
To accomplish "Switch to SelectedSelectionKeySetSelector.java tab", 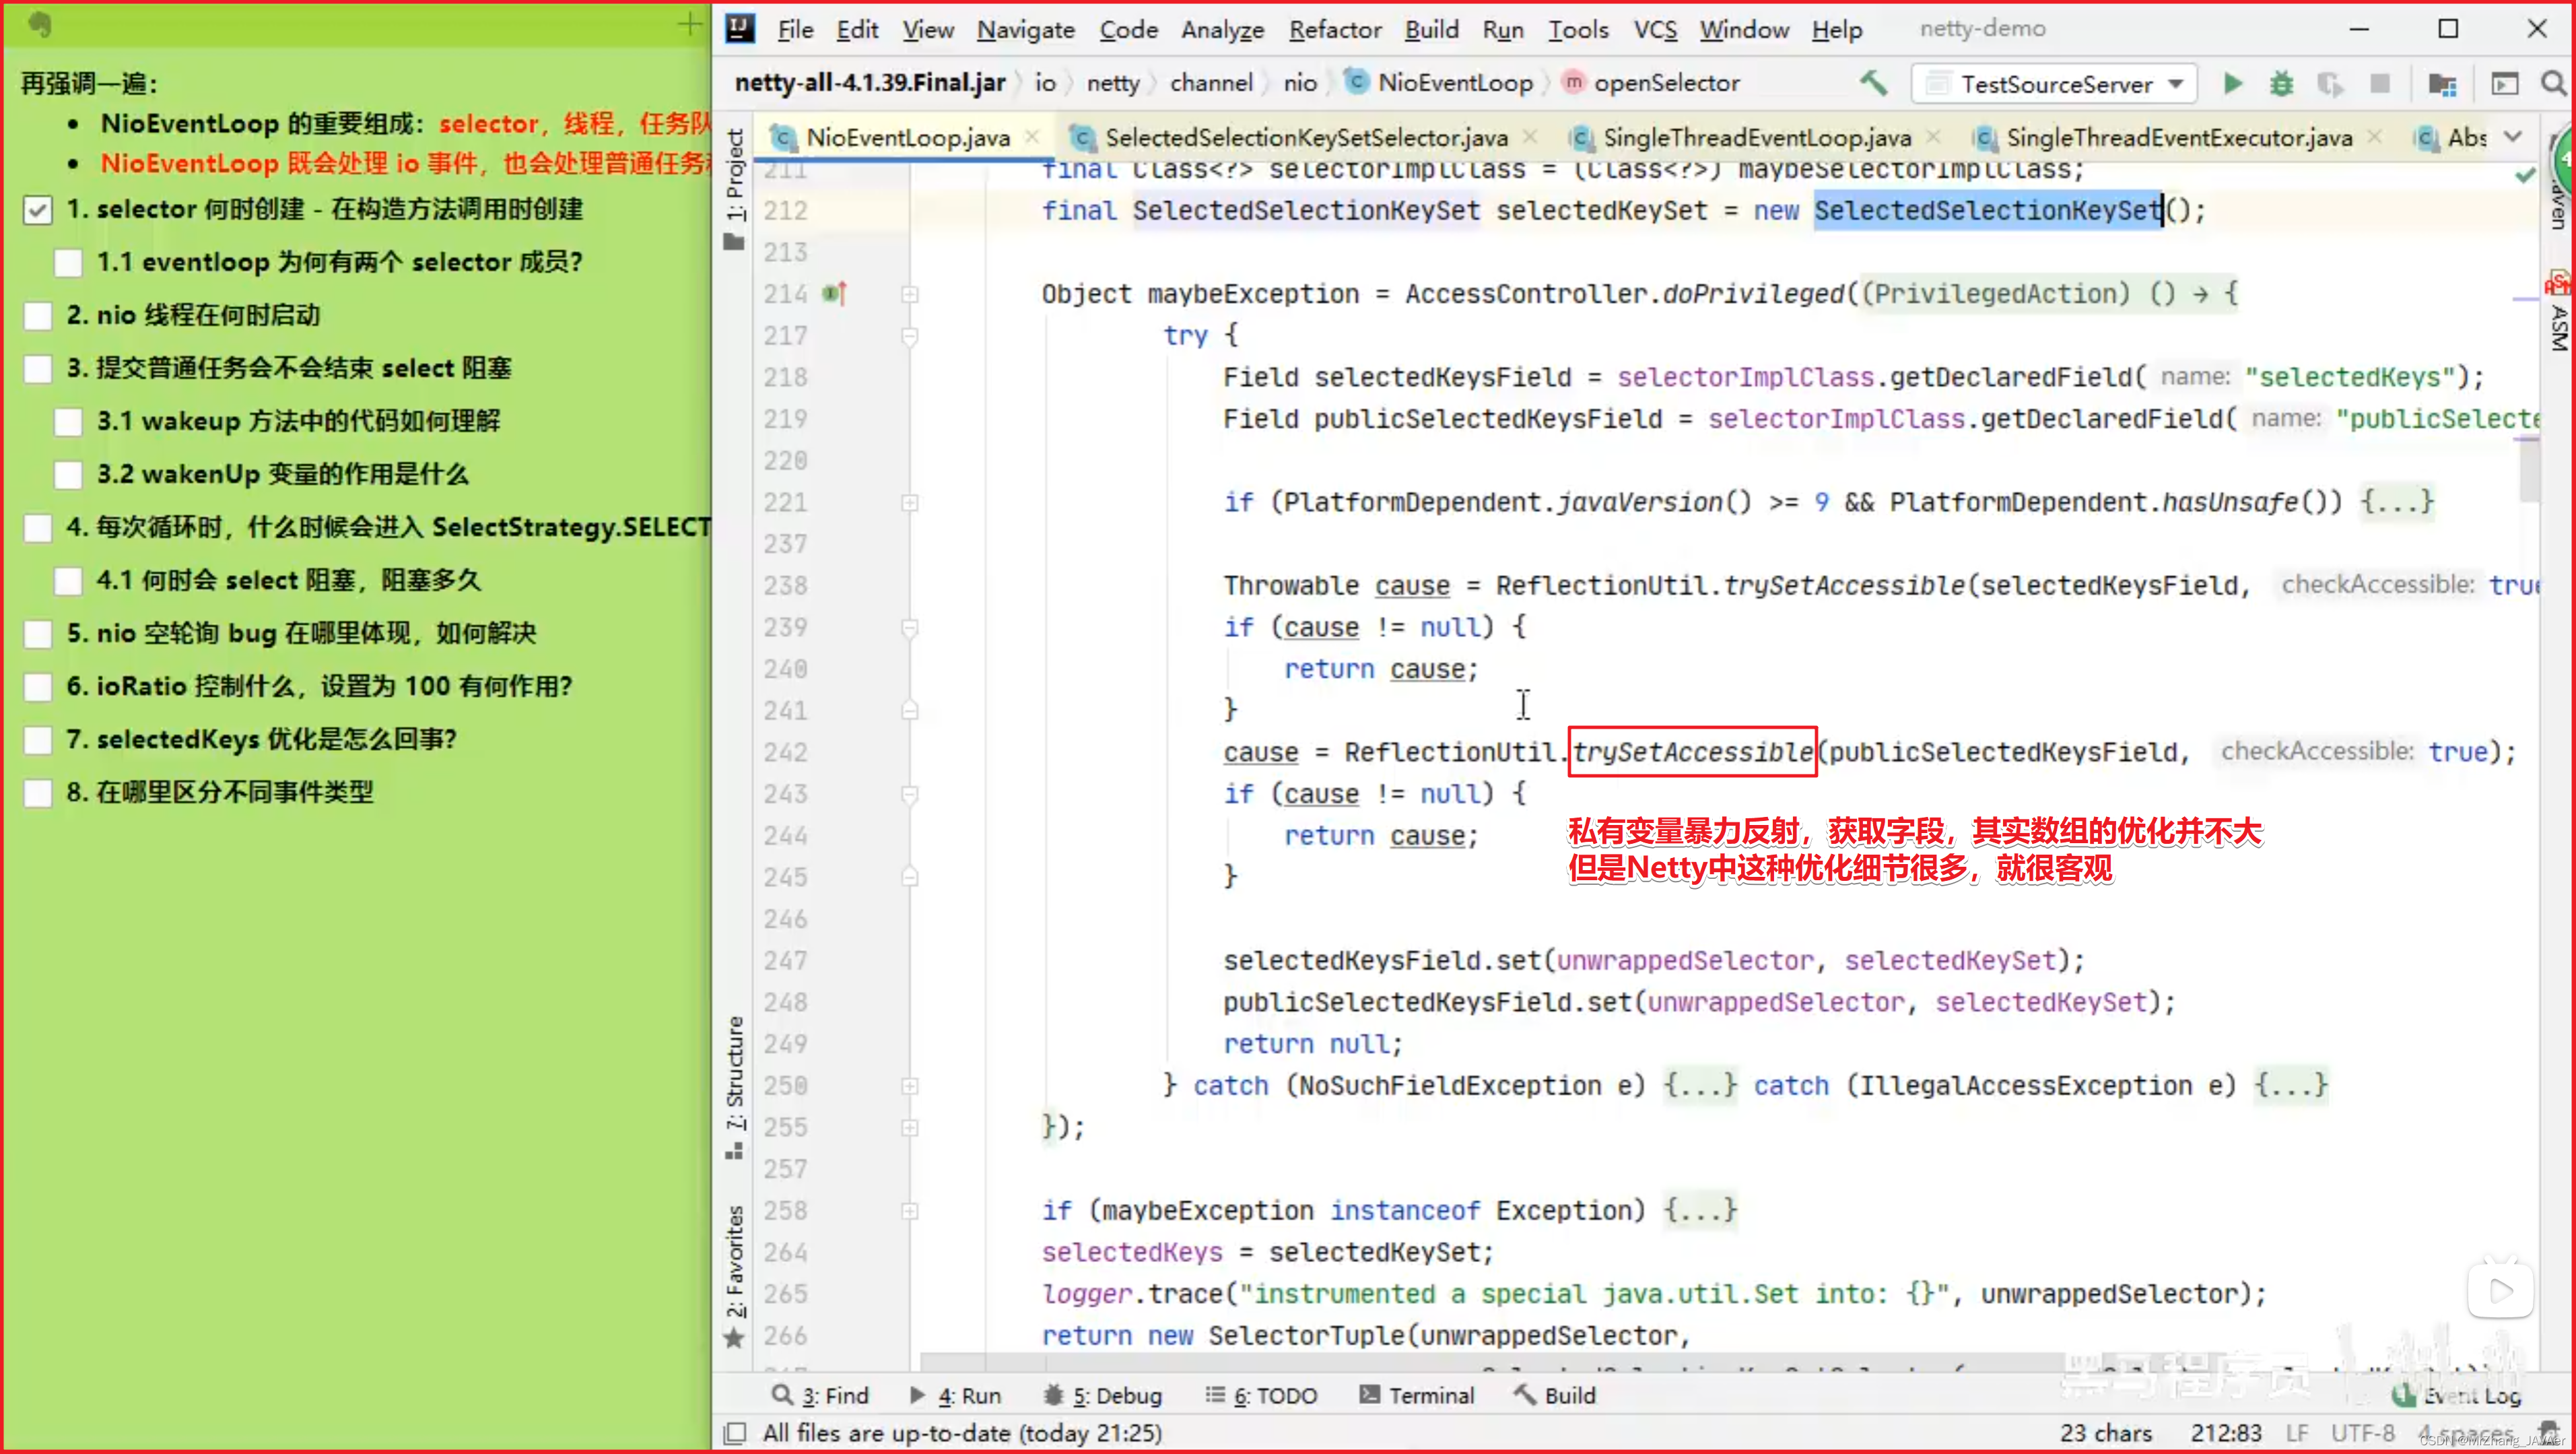I will [x=1305, y=137].
